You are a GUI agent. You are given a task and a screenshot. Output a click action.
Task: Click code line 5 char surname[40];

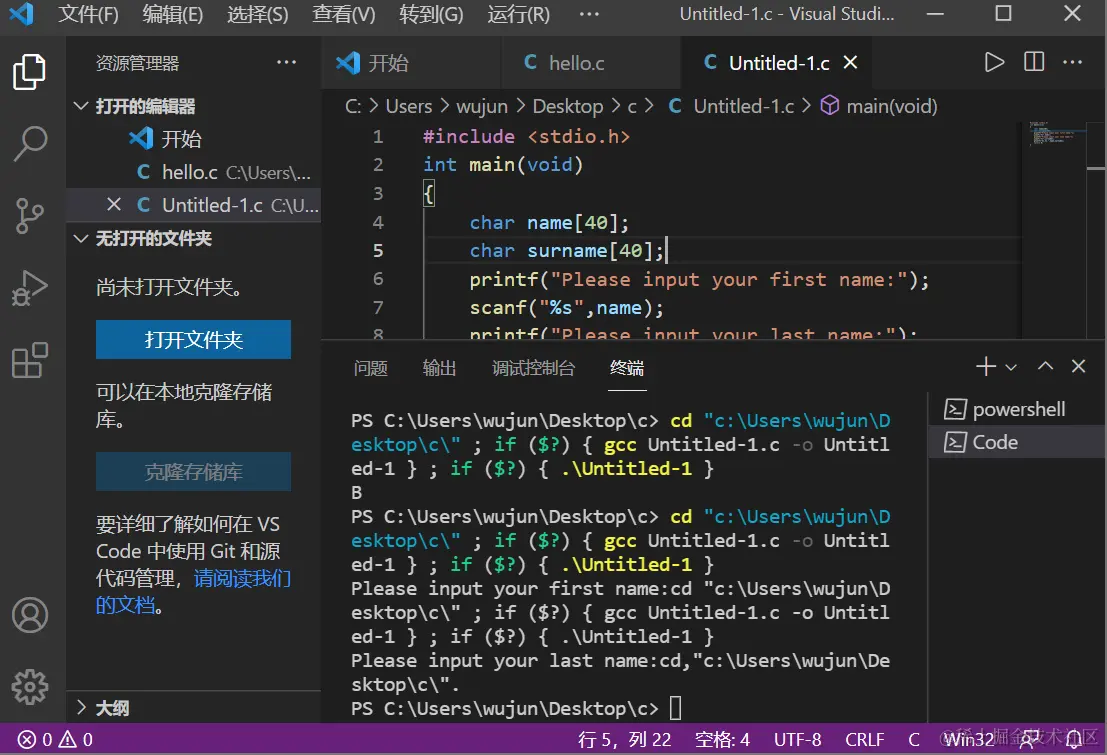point(567,251)
